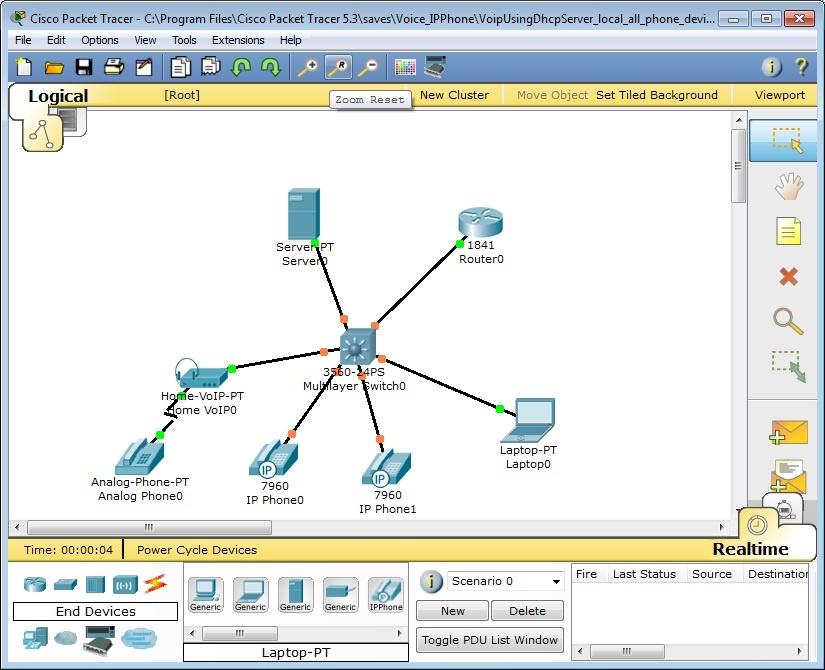The height and width of the screenshot is (670, 825).
Task: Pick the IPPhone device
Action: tap(386, 595)
